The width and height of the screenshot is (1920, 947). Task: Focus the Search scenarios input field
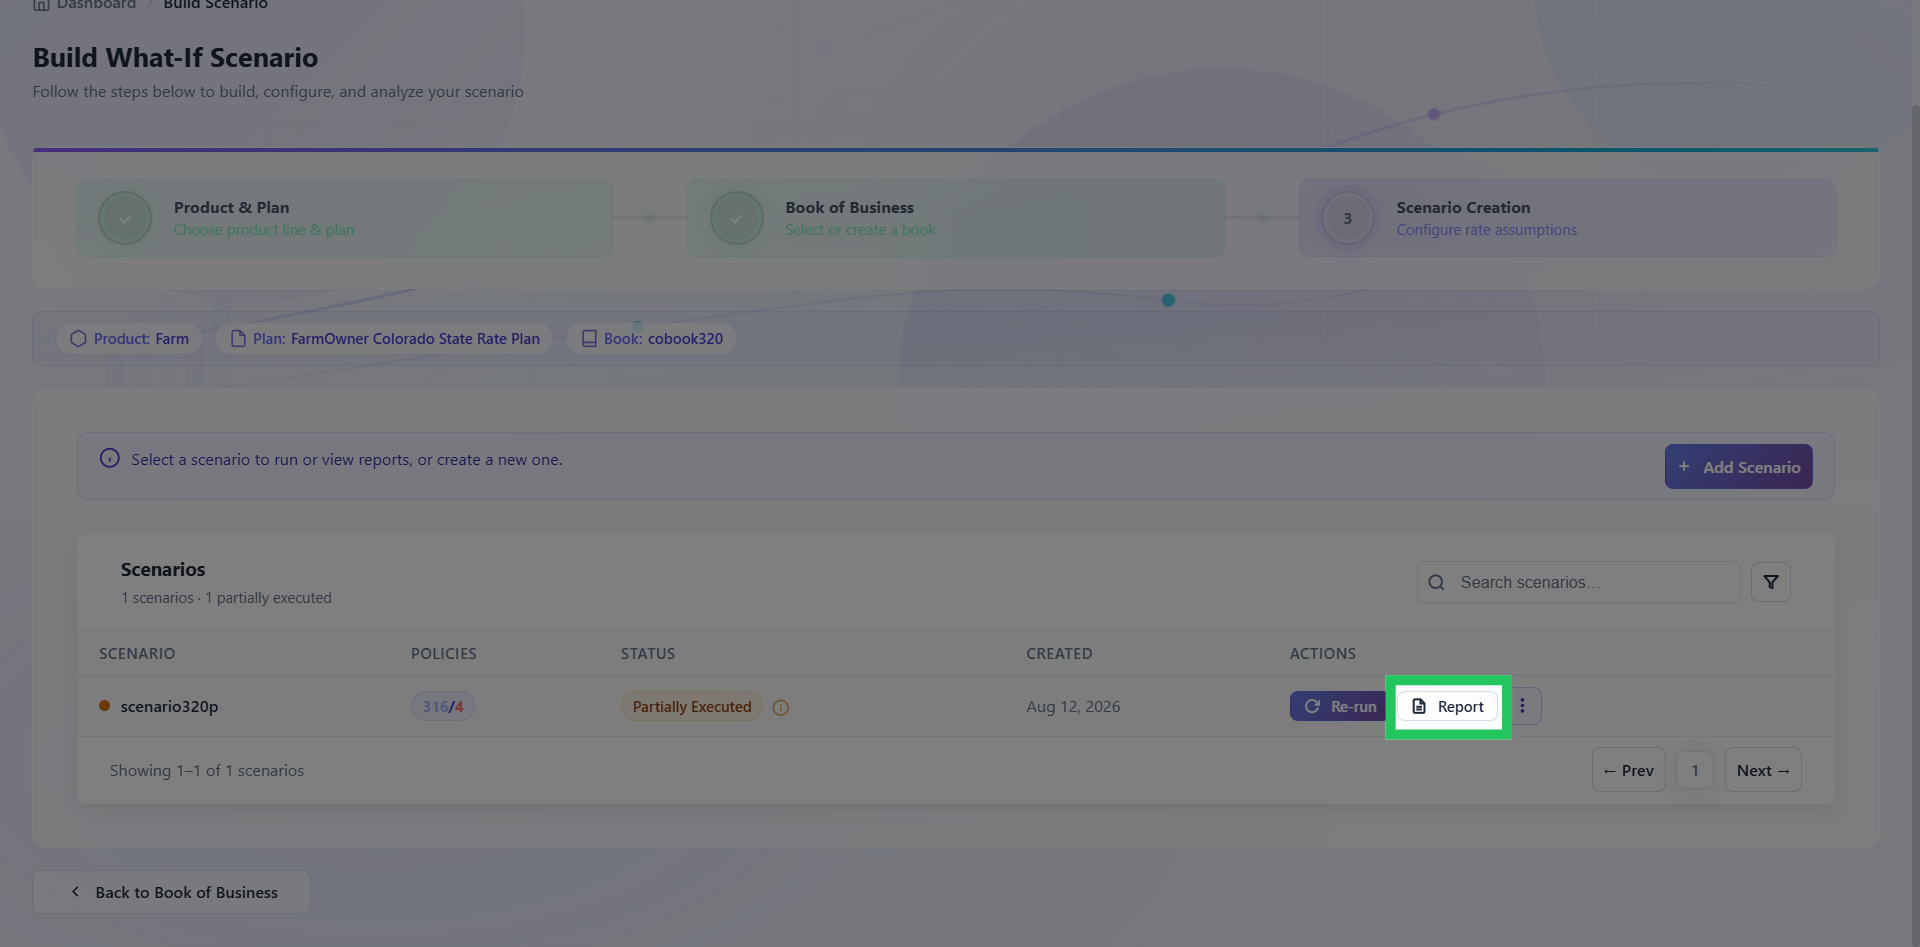(x=1578, y=582)
